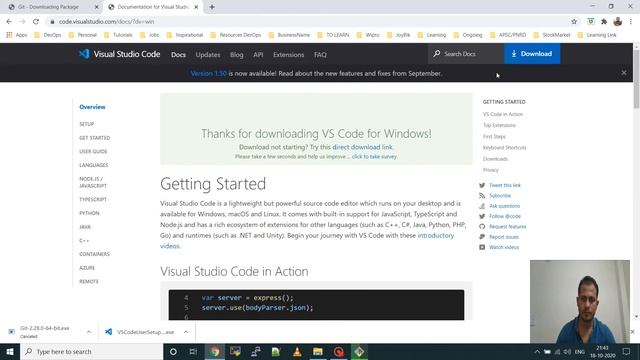Open the Updates navigation item
The height and width of the screenshot is (360, 640).
(x=208, y=55)
